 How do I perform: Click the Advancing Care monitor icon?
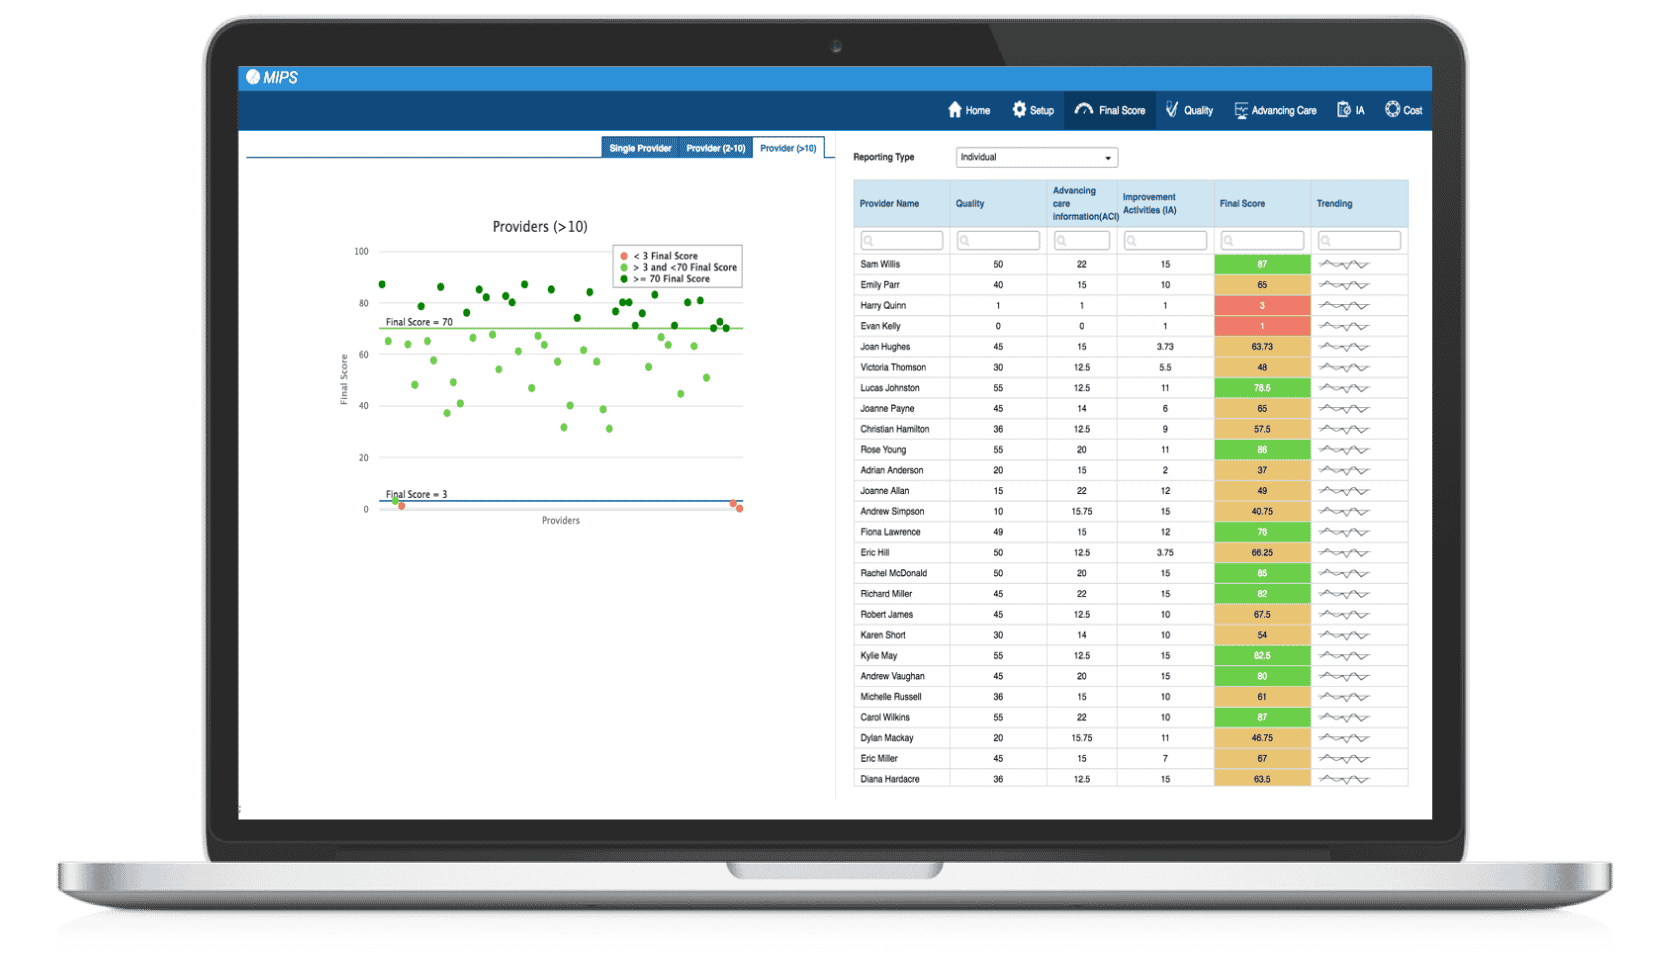point(1241,110)
